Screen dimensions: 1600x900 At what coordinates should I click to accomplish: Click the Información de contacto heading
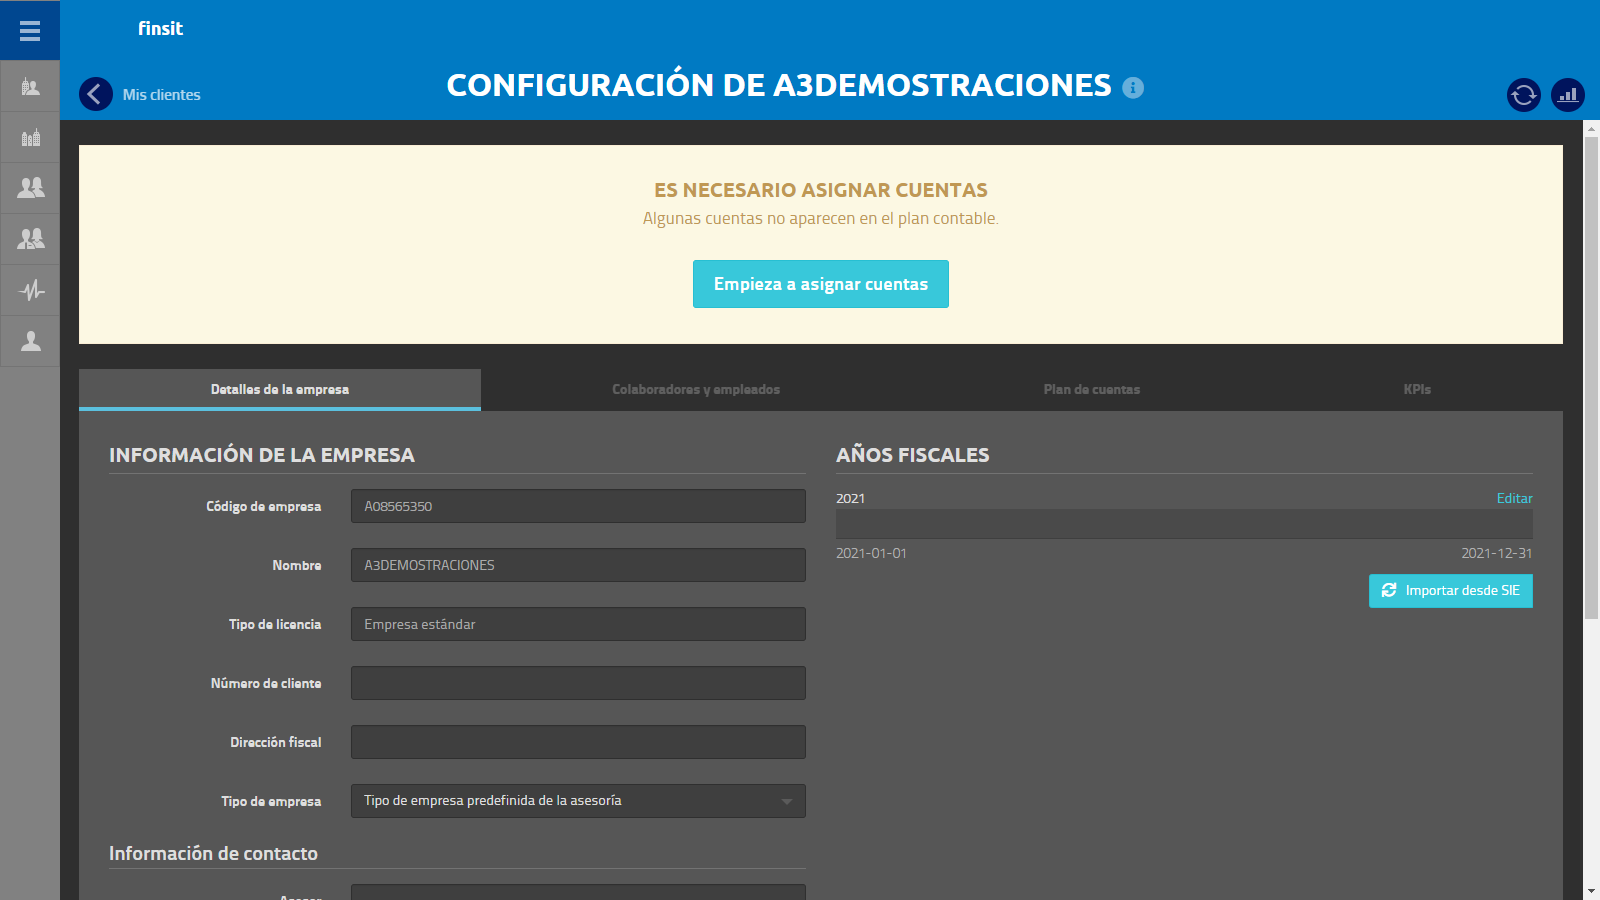[213, 853]
